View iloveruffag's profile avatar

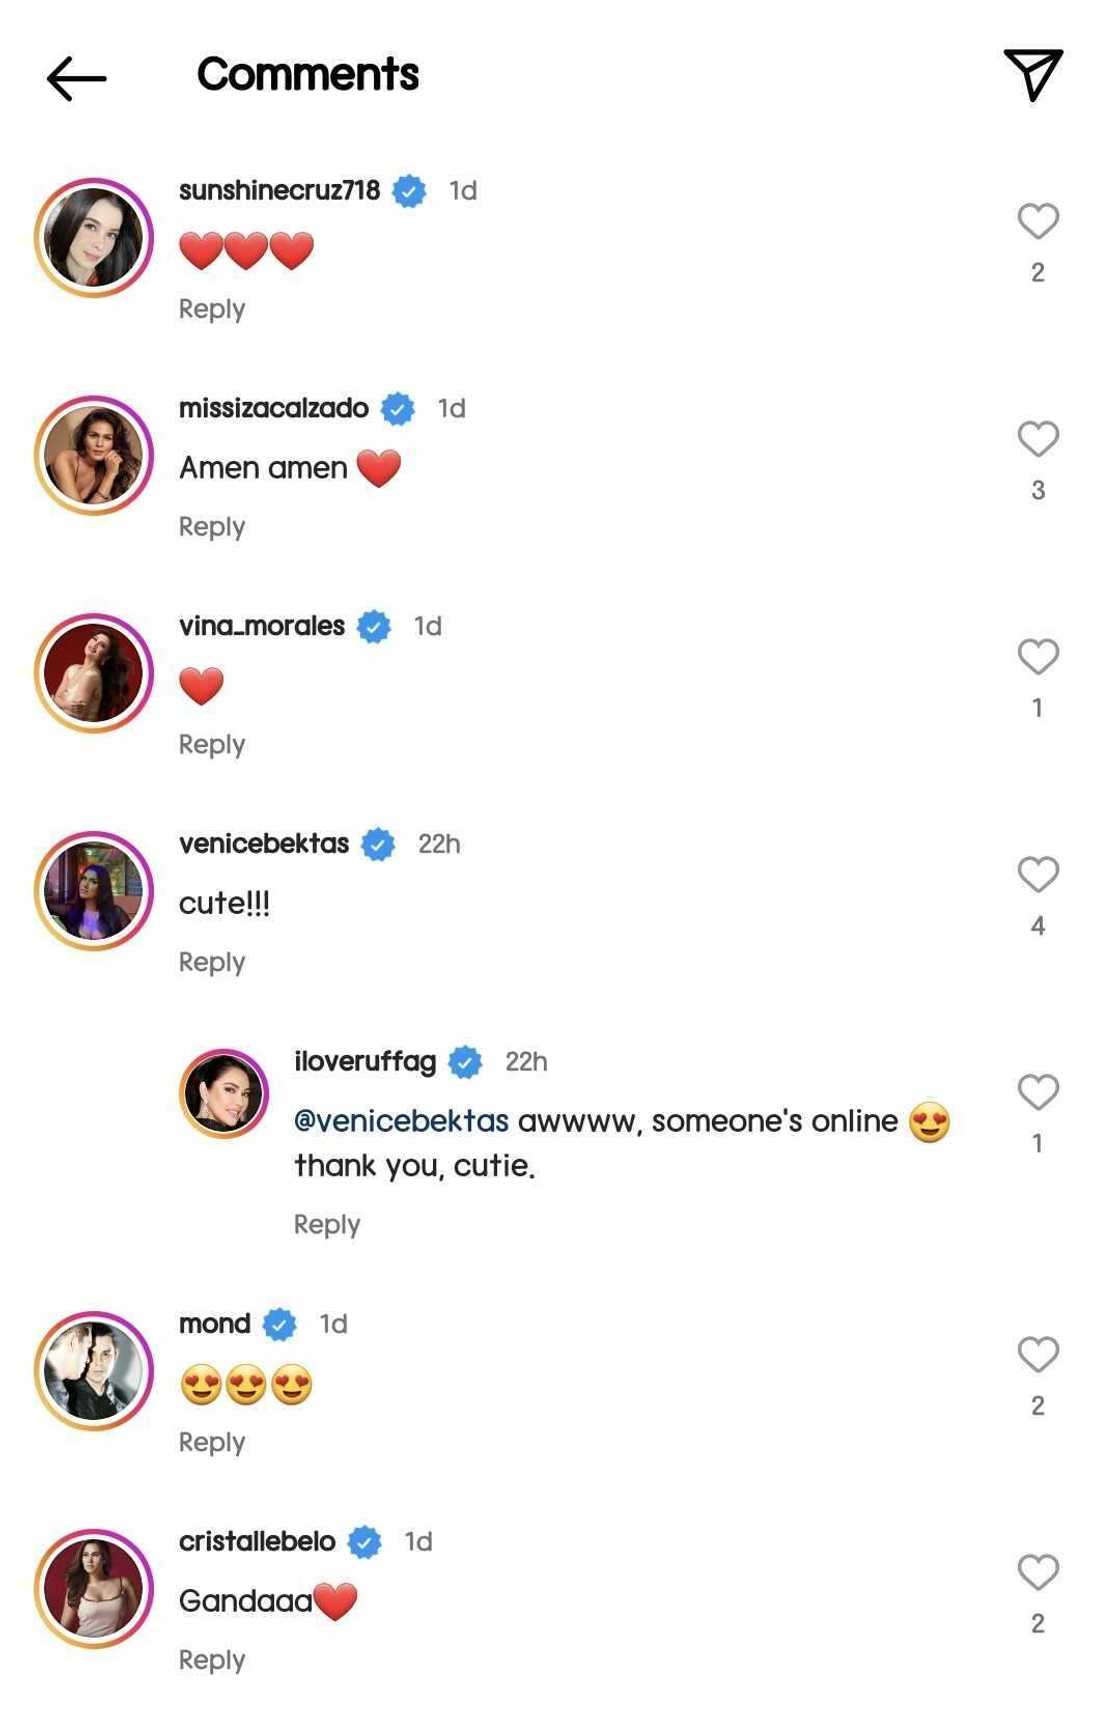tap(224, 1093)
